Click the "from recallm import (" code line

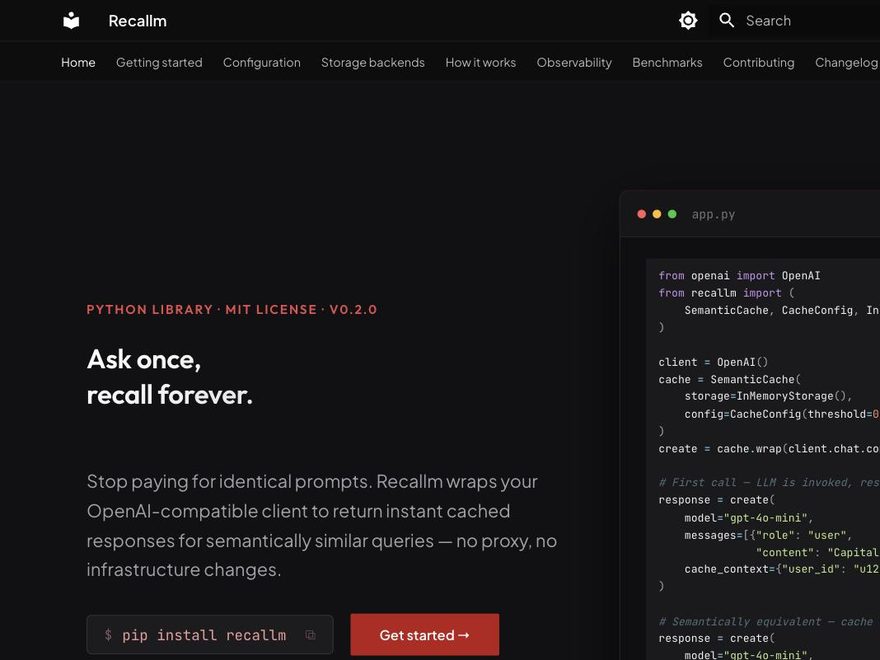(x=726, y=293)
